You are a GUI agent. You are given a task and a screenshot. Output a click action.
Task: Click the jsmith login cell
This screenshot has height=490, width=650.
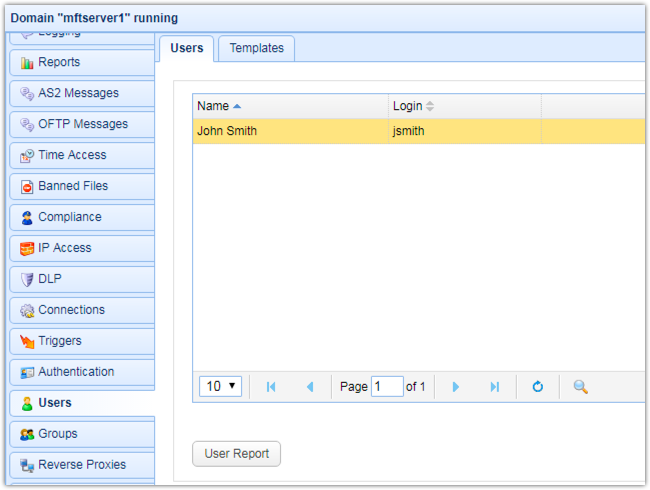coord(465,131)
